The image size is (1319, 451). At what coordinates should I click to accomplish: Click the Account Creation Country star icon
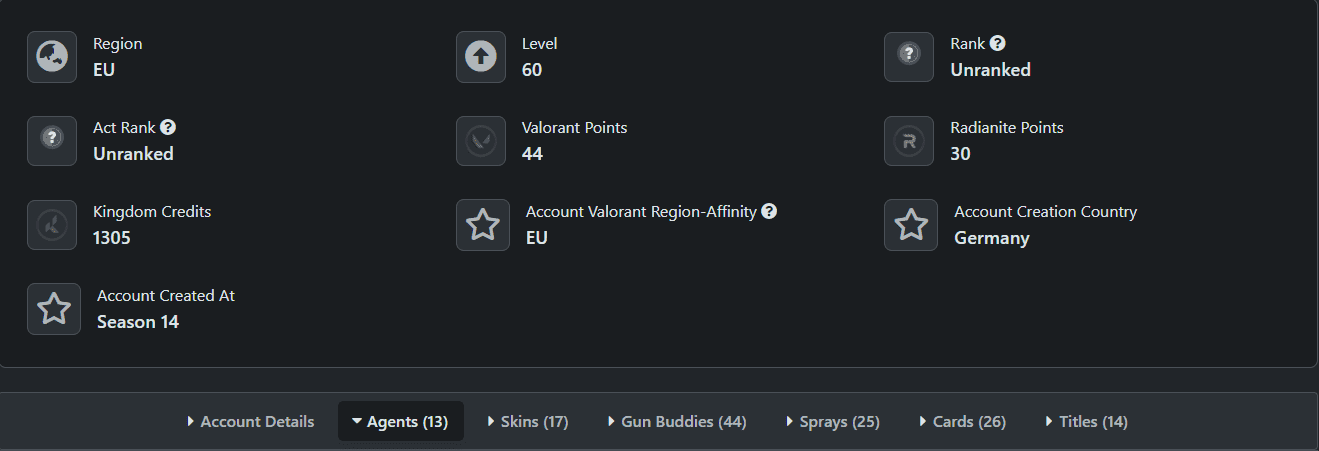click(x=911, y=225)
